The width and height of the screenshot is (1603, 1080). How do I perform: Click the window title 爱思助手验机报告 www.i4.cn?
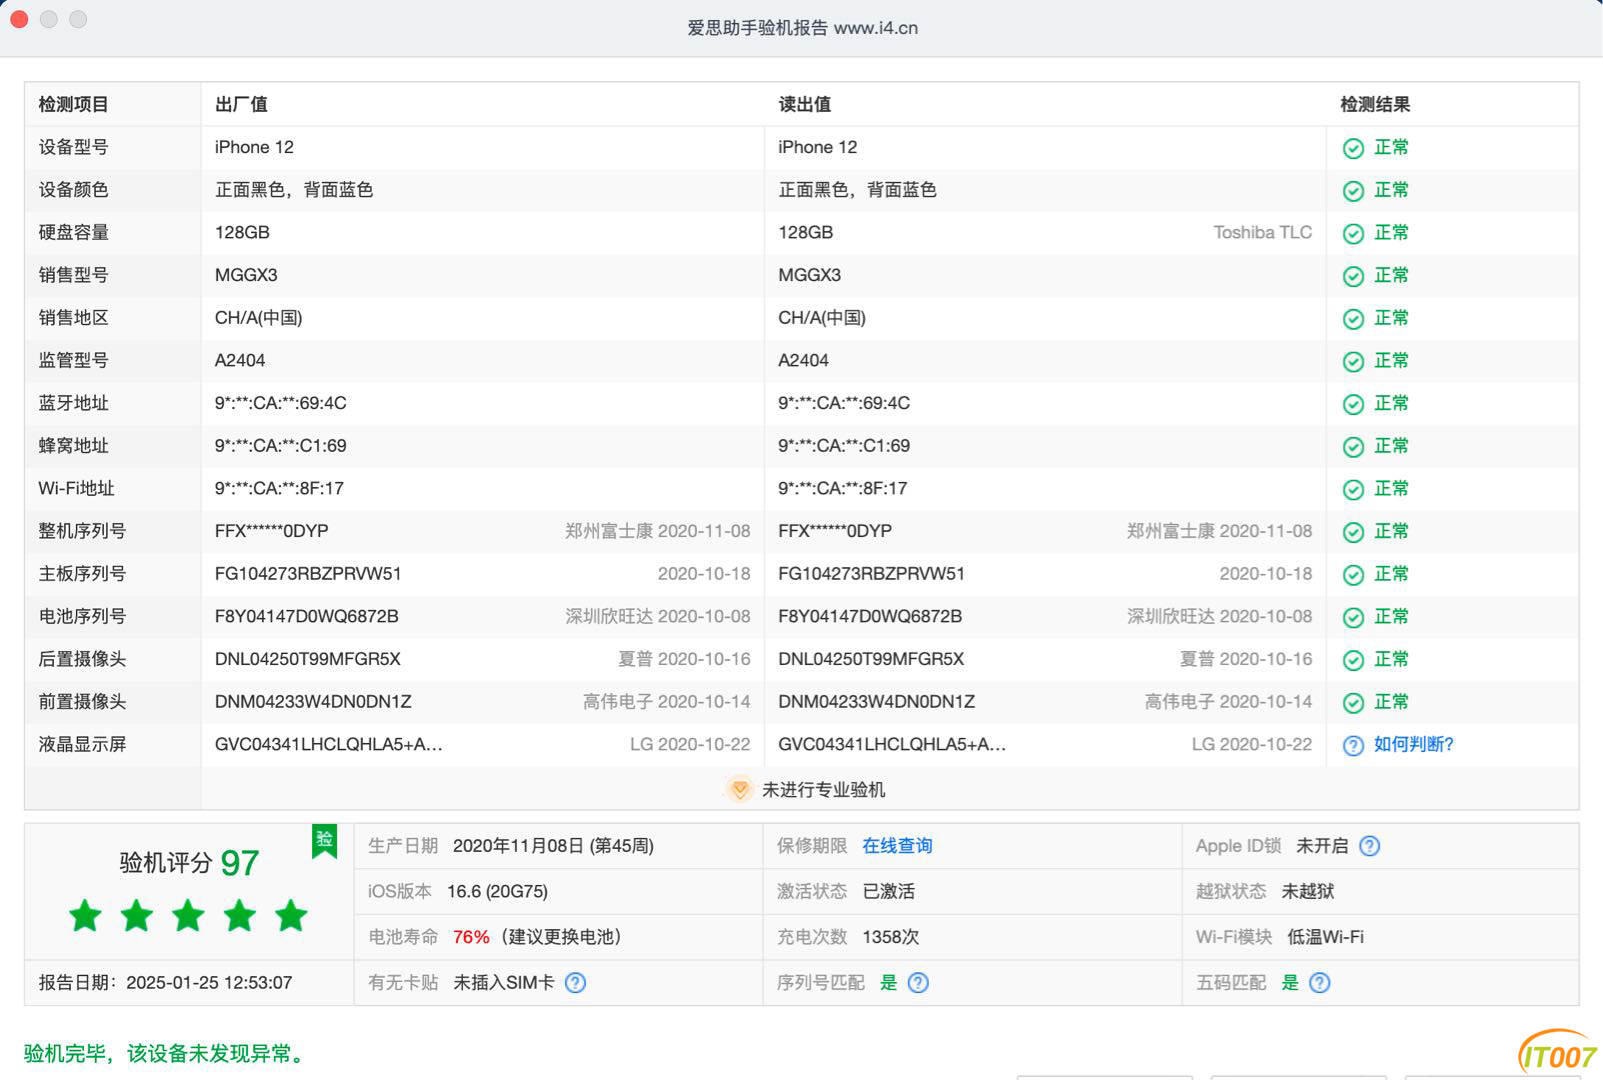coord(802,28)
